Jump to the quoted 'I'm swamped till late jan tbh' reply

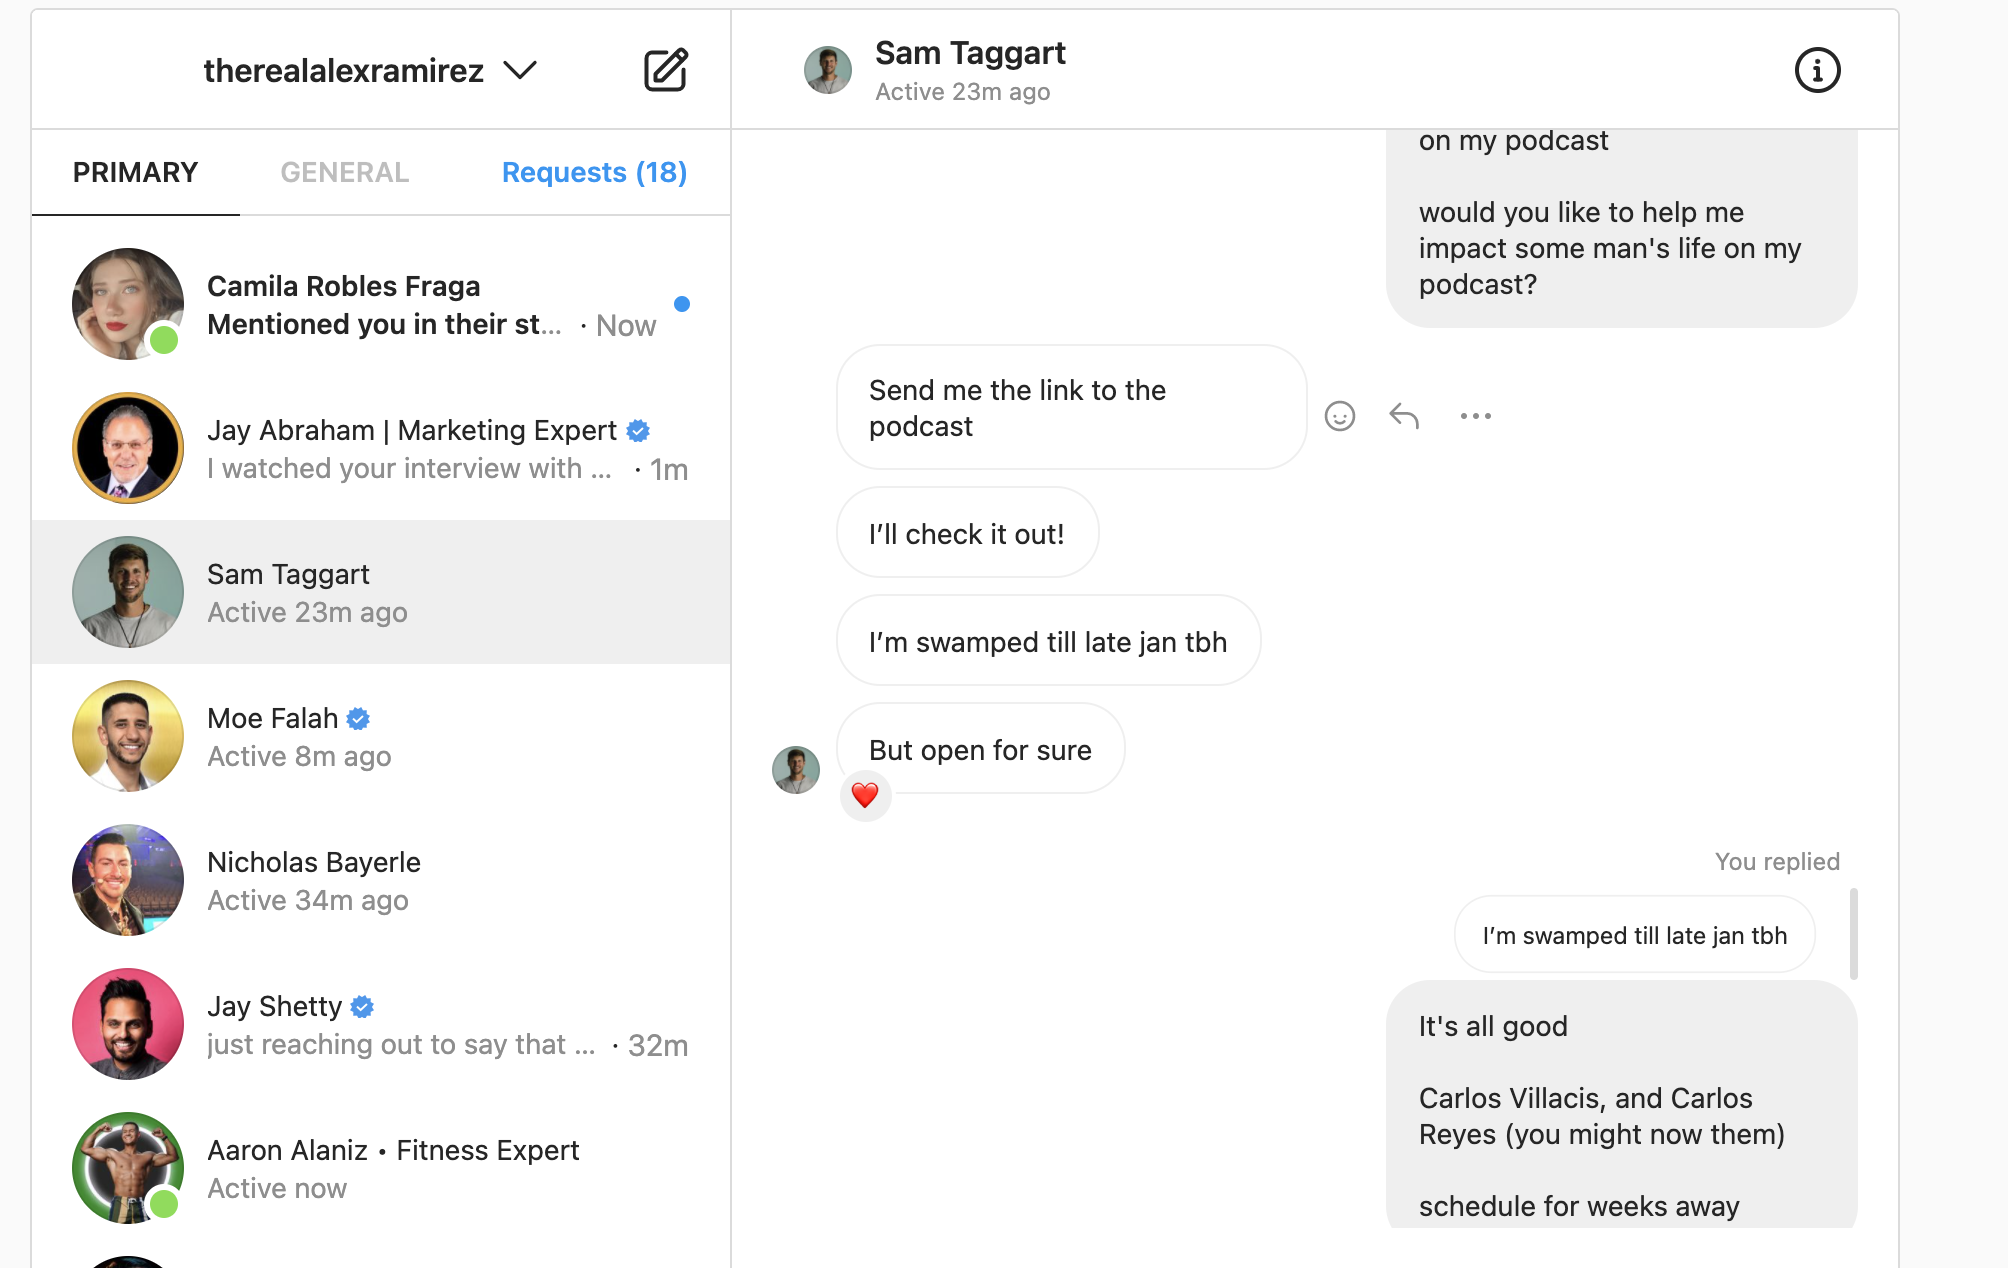pyautogui.click(x=1634, y=935)
